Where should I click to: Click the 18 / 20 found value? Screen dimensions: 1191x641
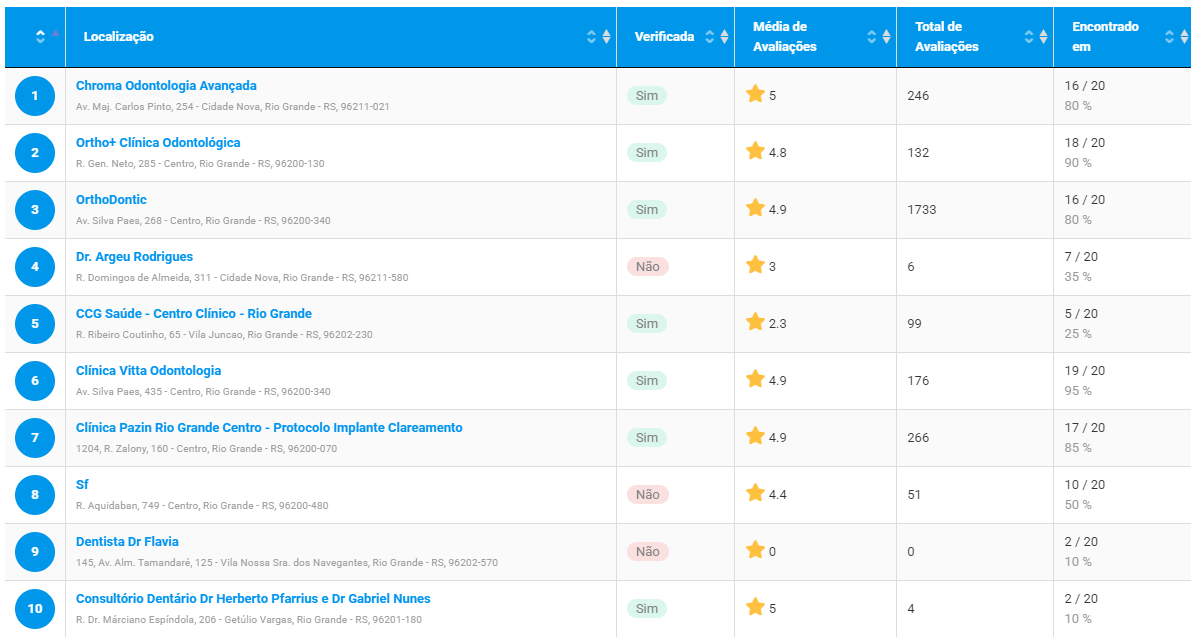coord(1085,143)
